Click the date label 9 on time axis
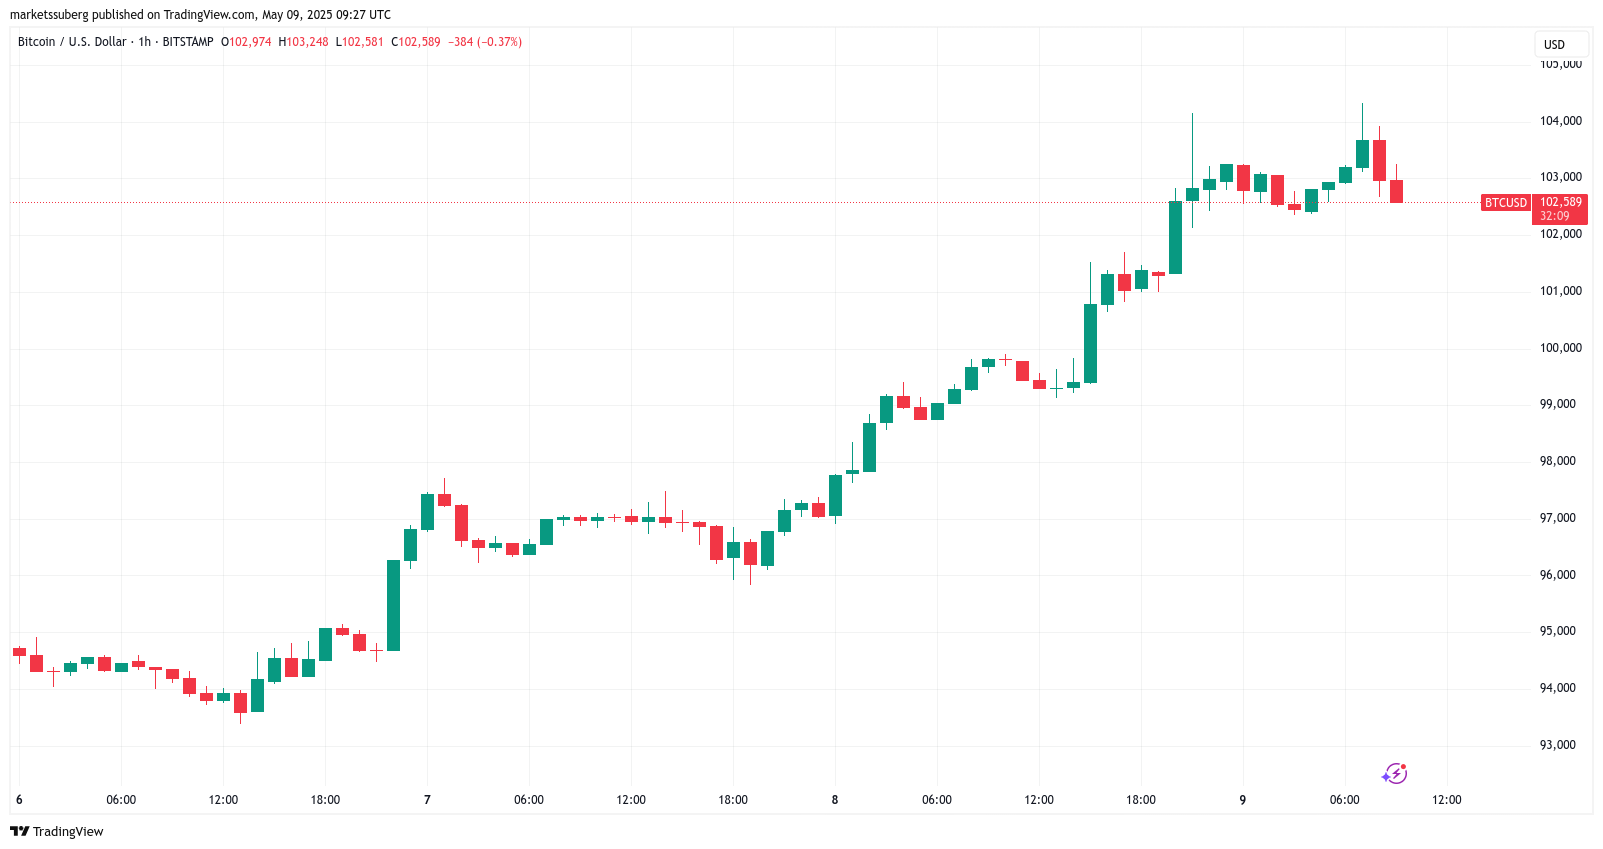The height and width of the screenshot is (849, 1603). (1243, 800)
